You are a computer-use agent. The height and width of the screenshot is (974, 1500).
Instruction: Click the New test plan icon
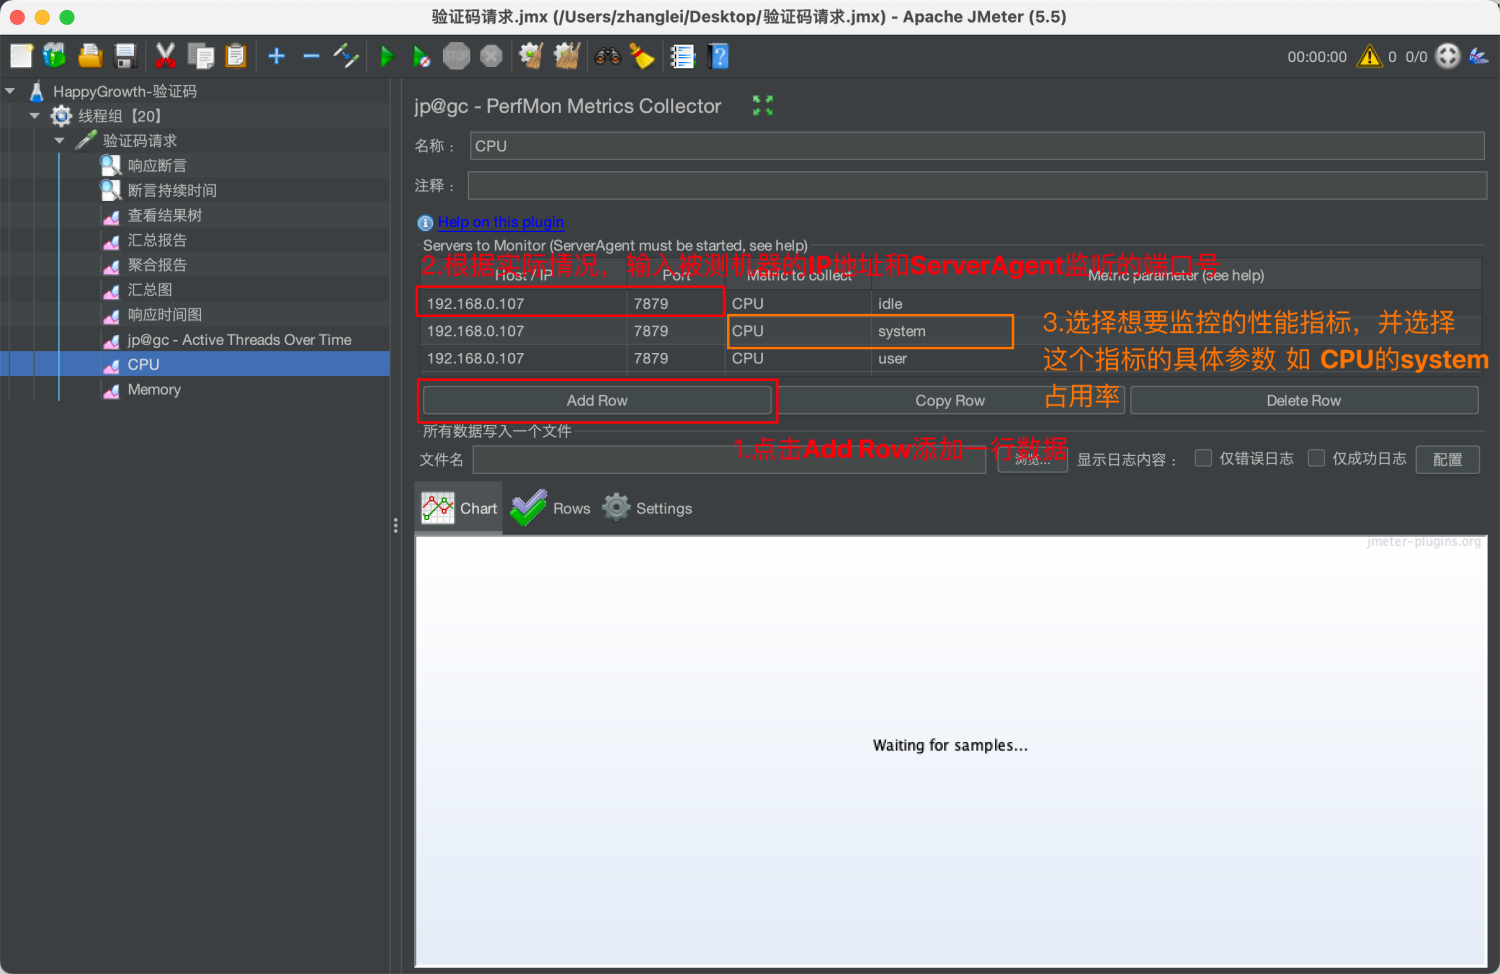[22, 56]
